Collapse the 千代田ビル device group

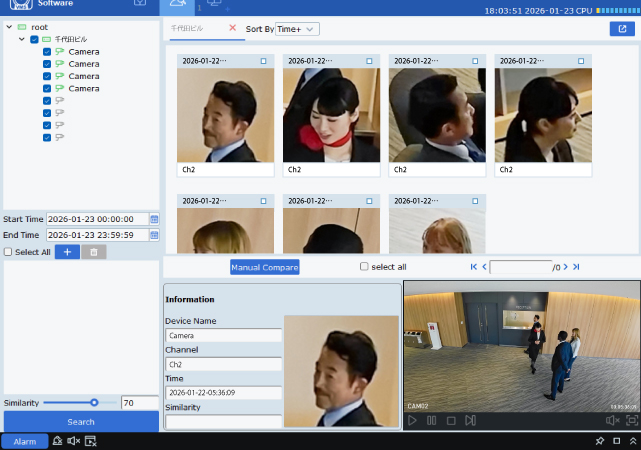pos(22,39)
